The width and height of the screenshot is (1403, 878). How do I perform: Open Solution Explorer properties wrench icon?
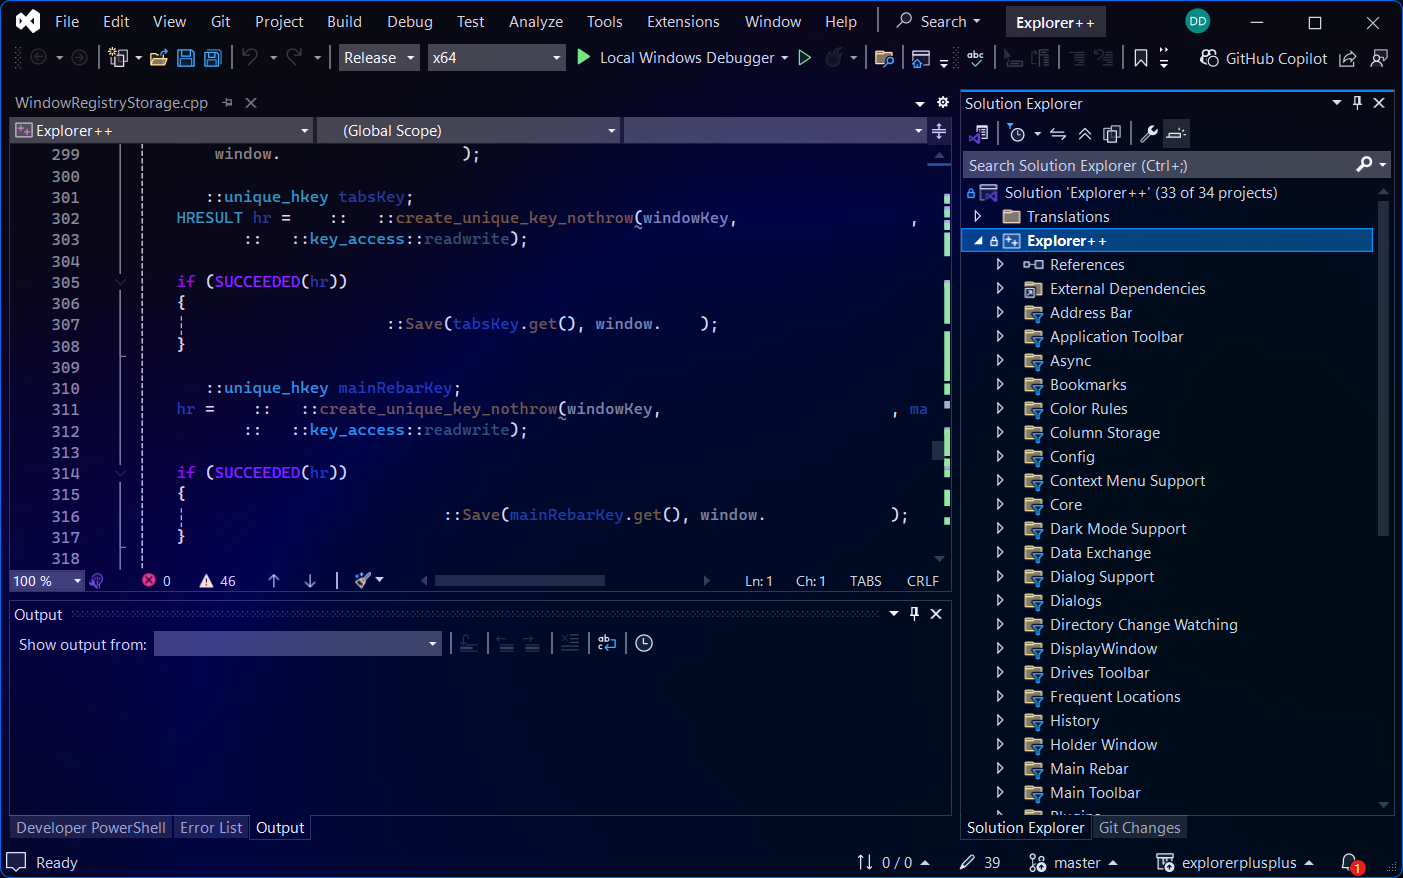(1149, 133)
